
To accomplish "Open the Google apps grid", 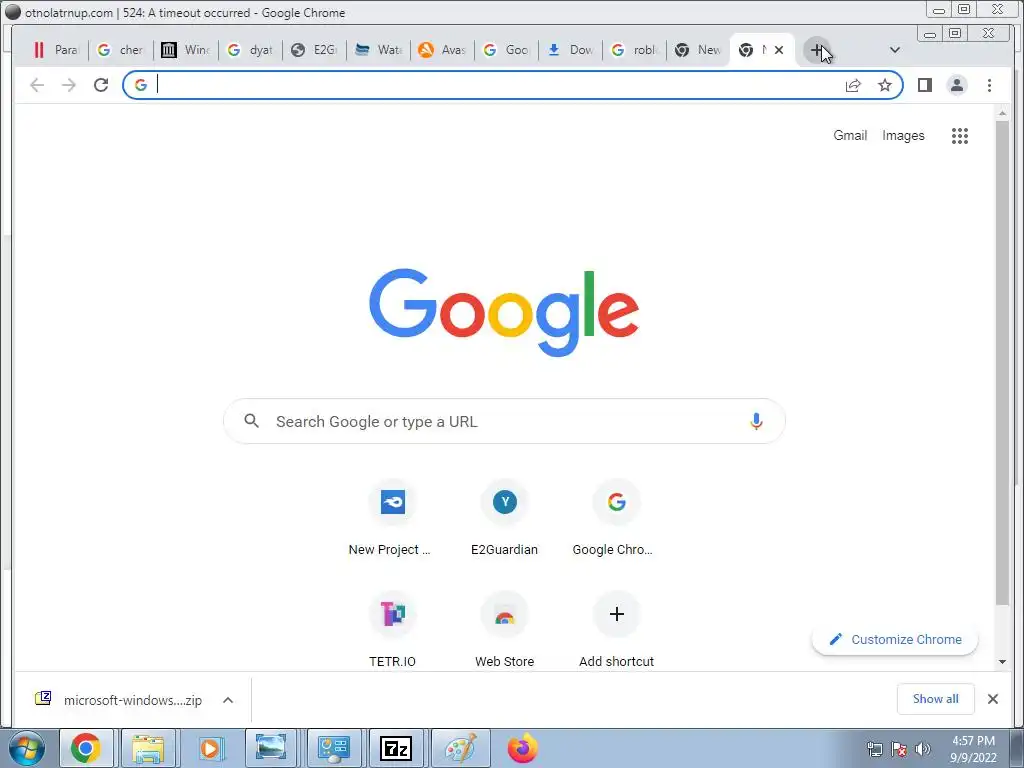I will (x=959, y=136).
